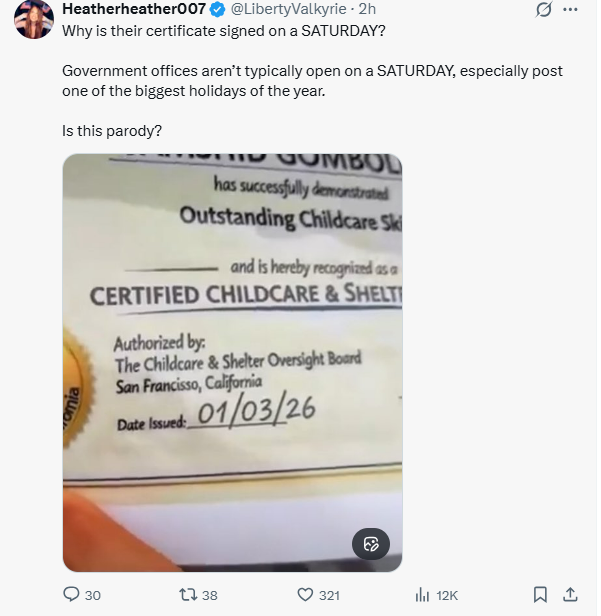Click the 321 likes count
The image size is (601, 616).
329,595
